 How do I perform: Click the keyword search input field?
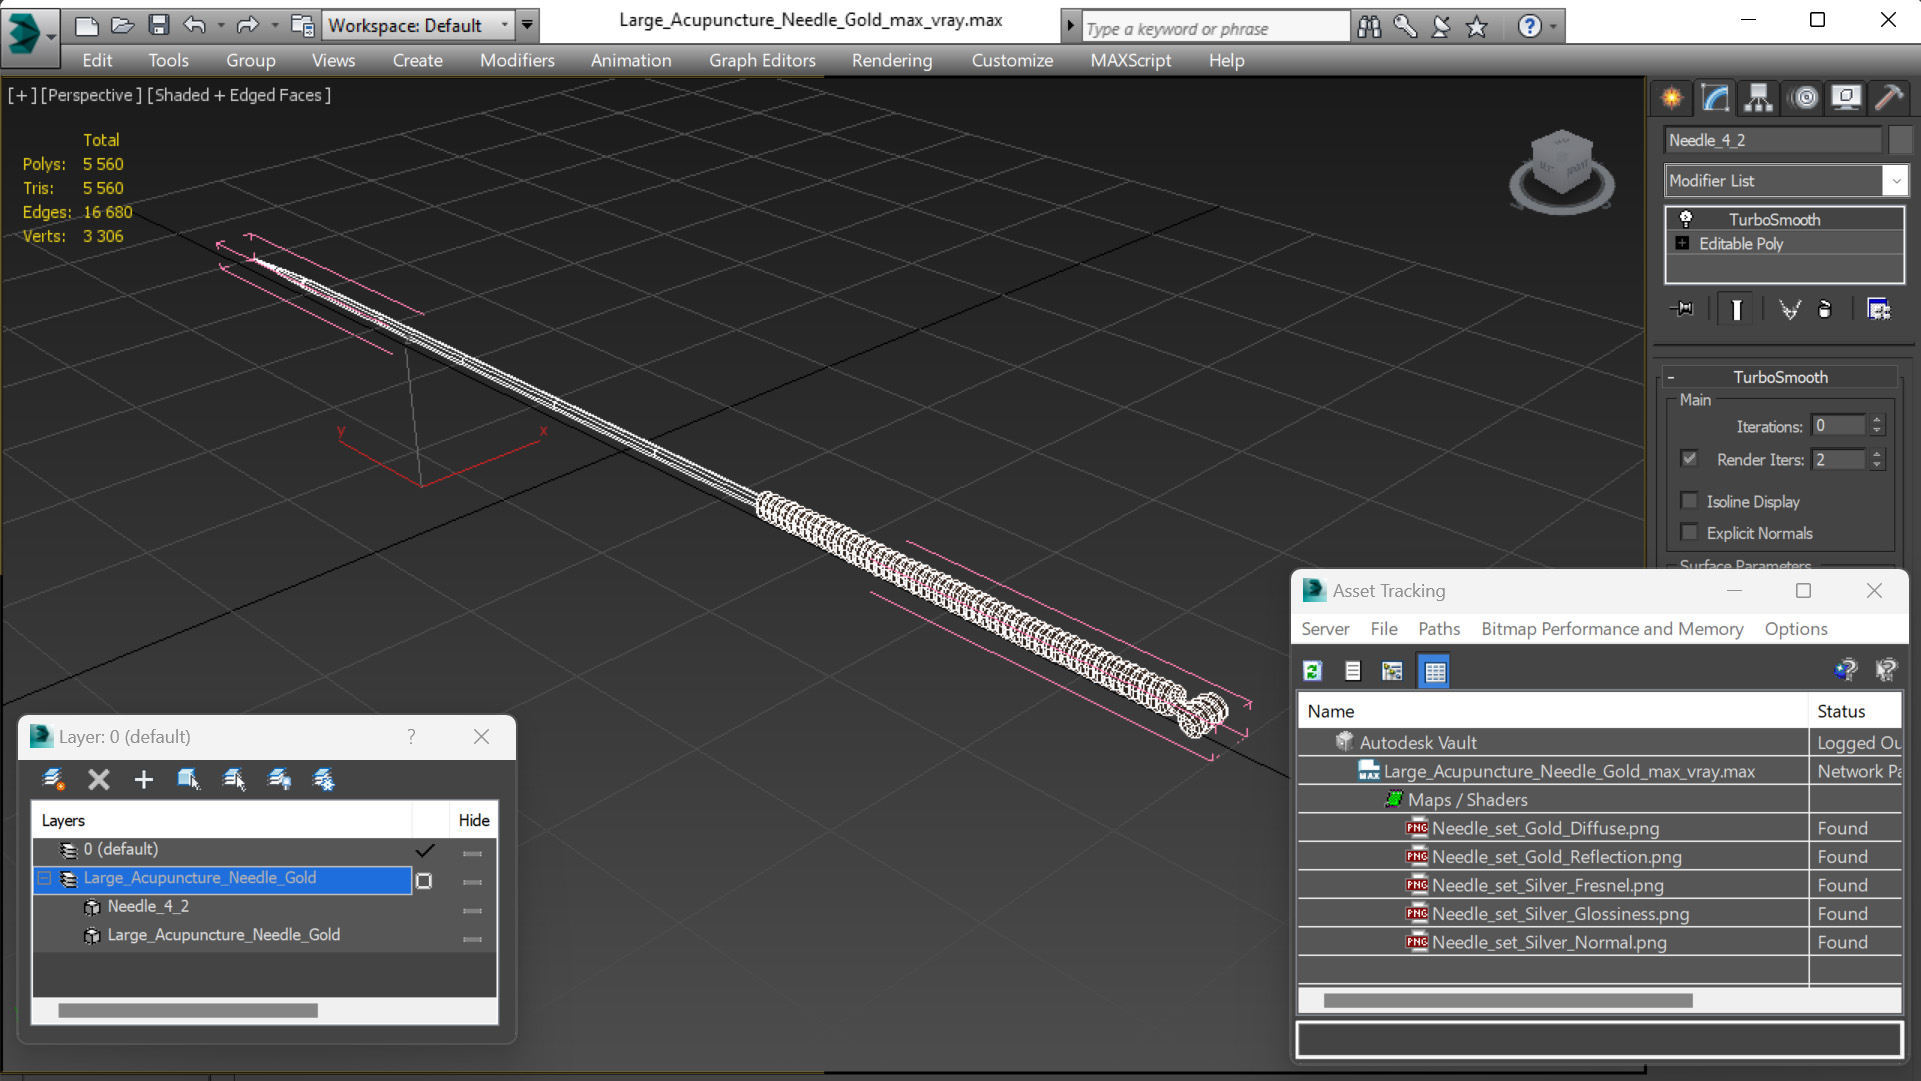(1215, 28)
